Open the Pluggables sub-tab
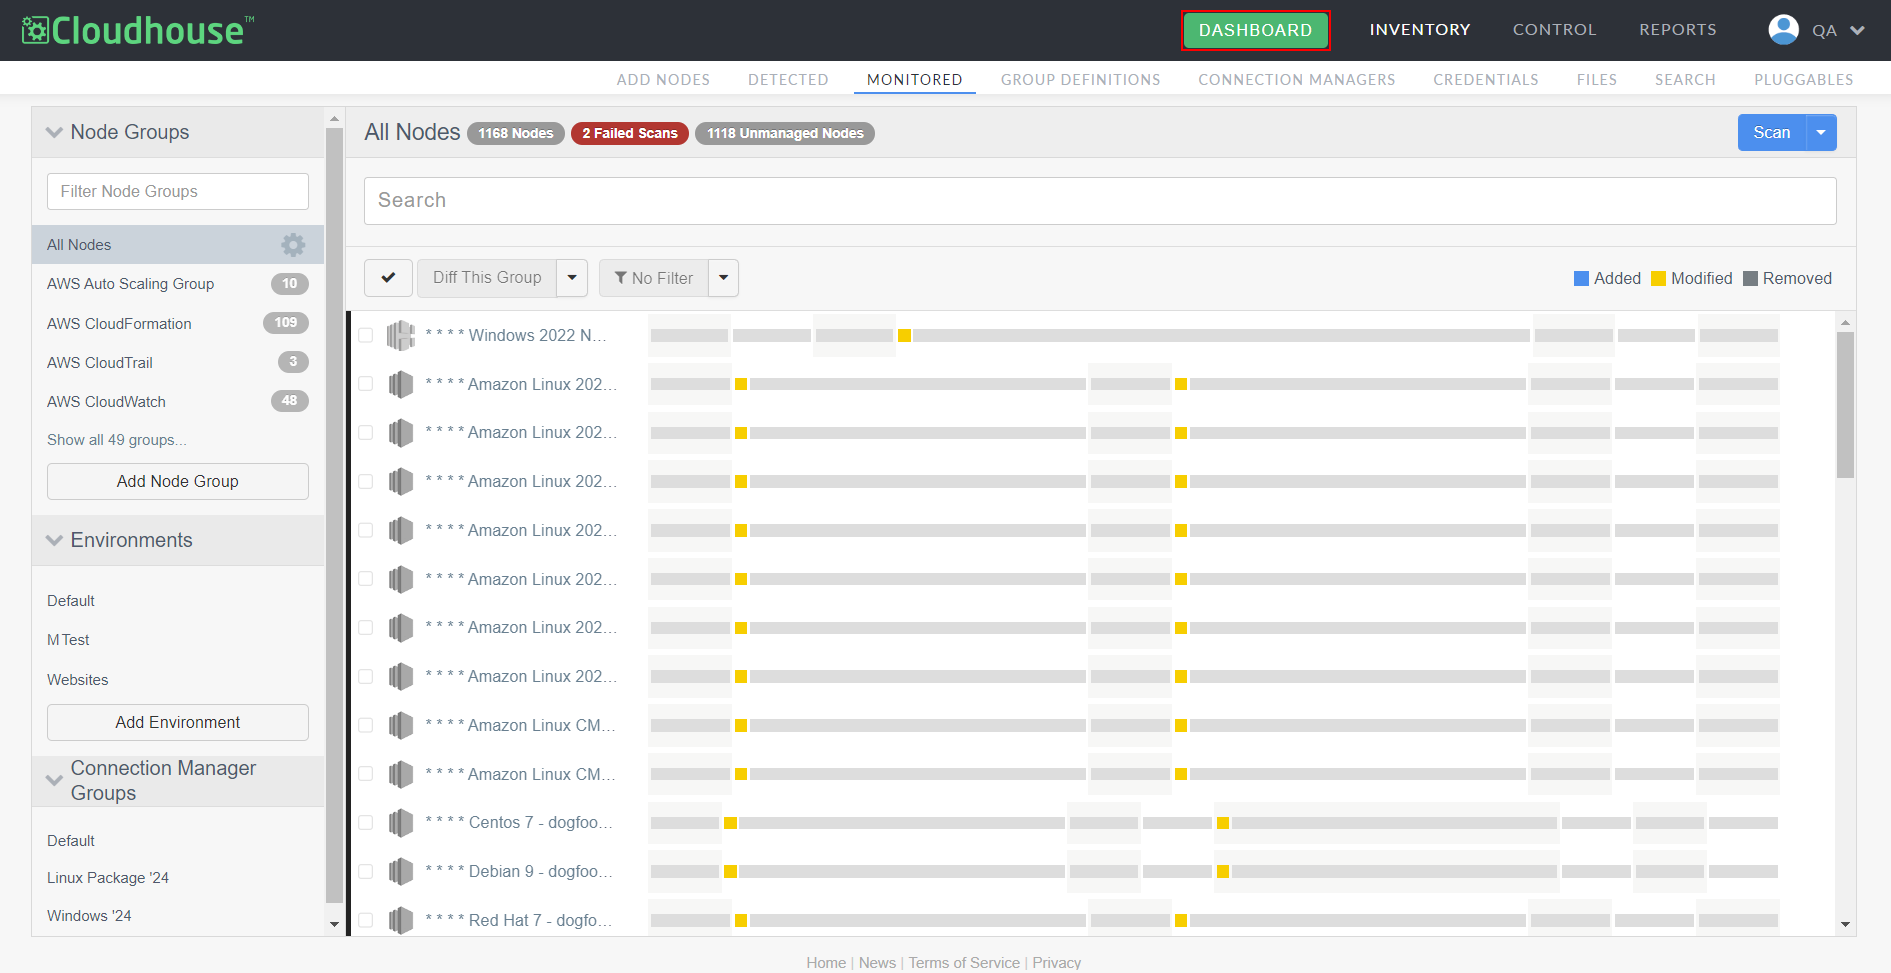This screenshot has height=973, width=1891. tap(1804, 80)
